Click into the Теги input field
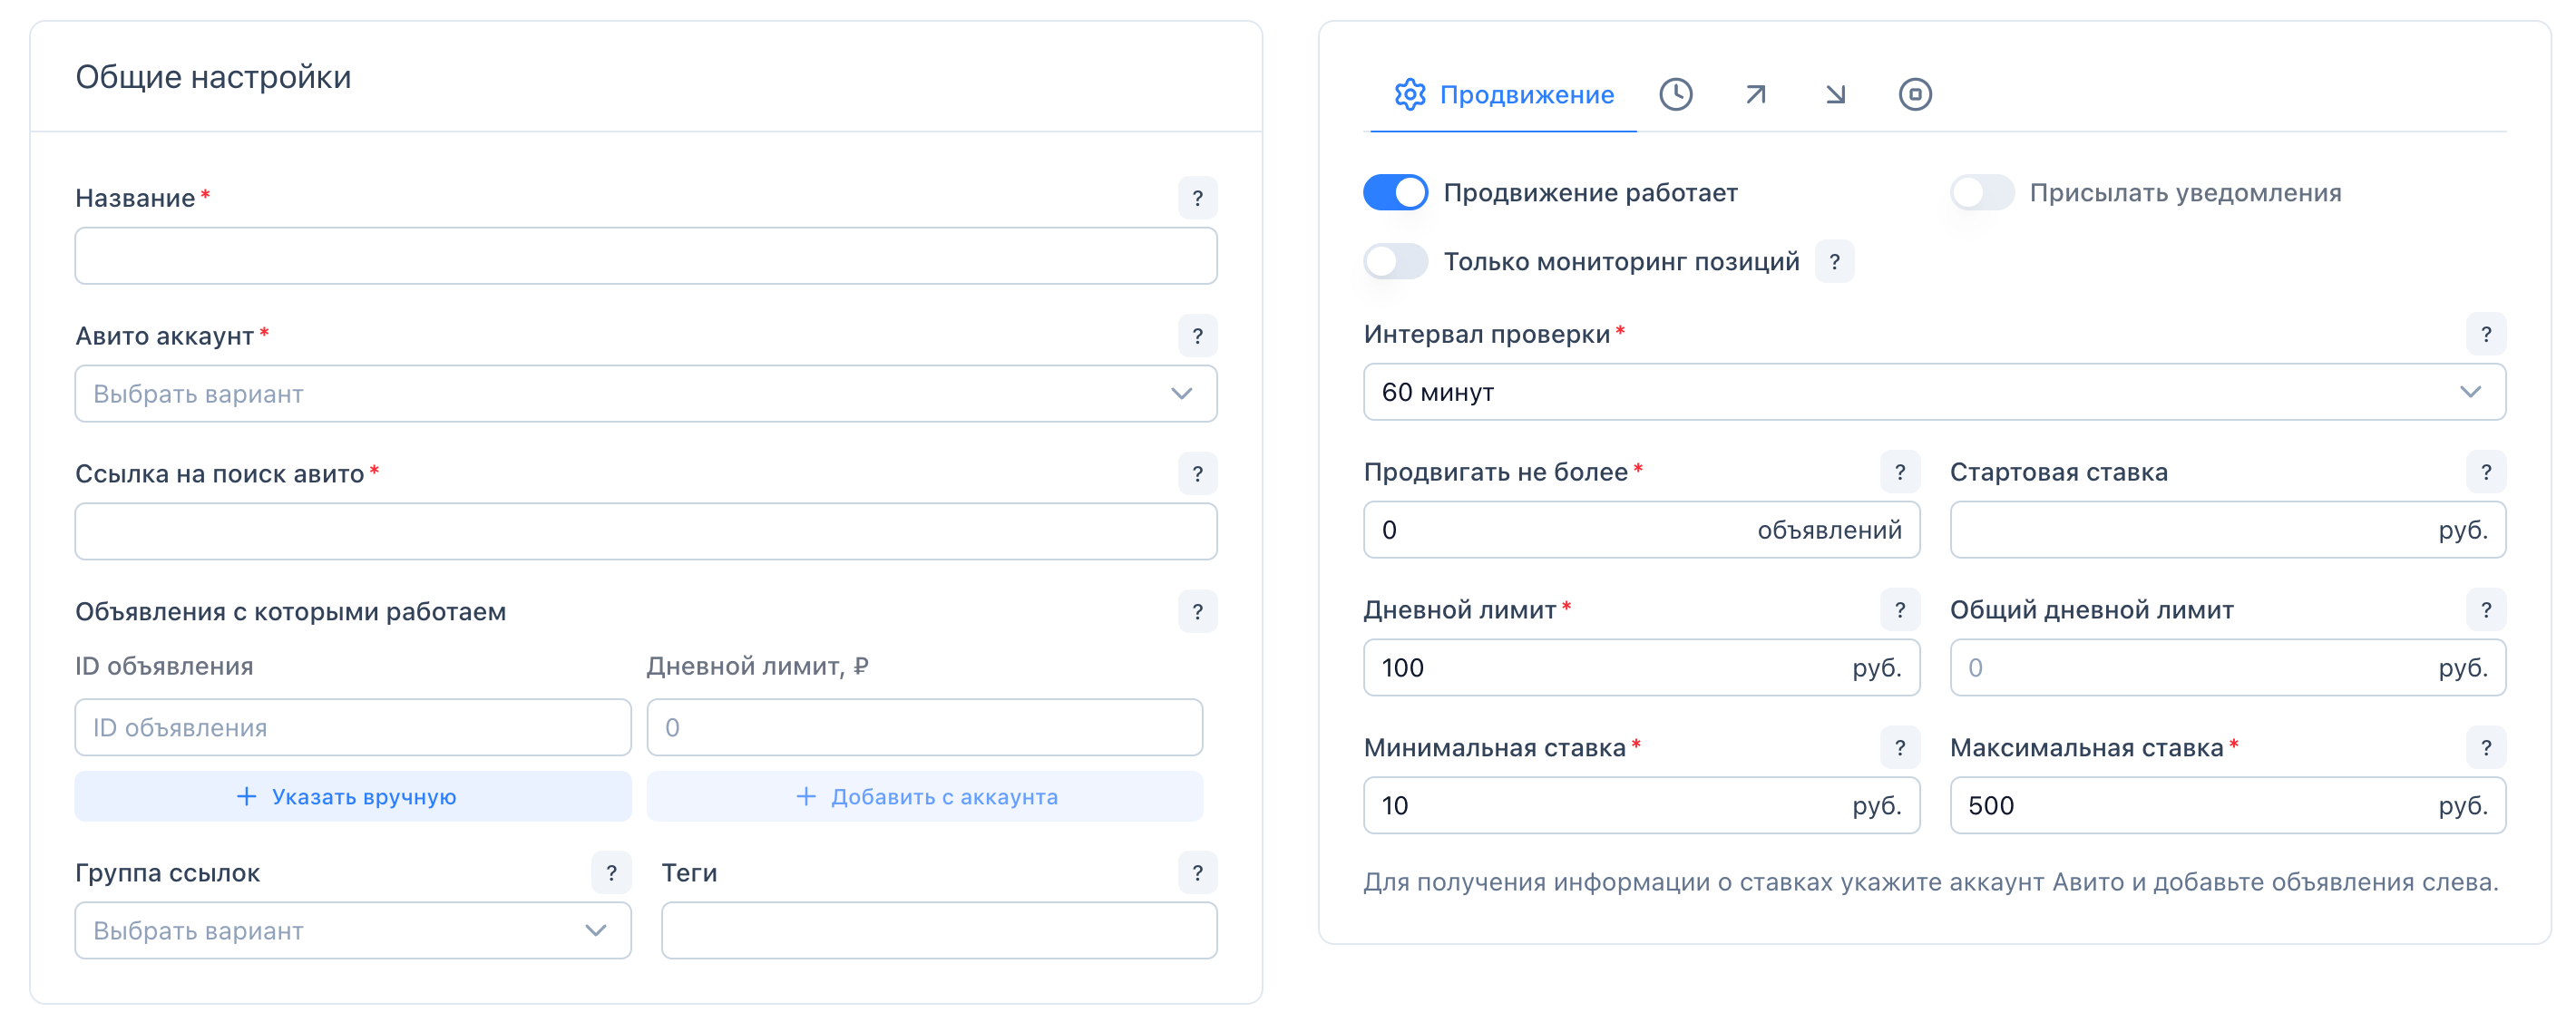 click(x=938, y=931)
